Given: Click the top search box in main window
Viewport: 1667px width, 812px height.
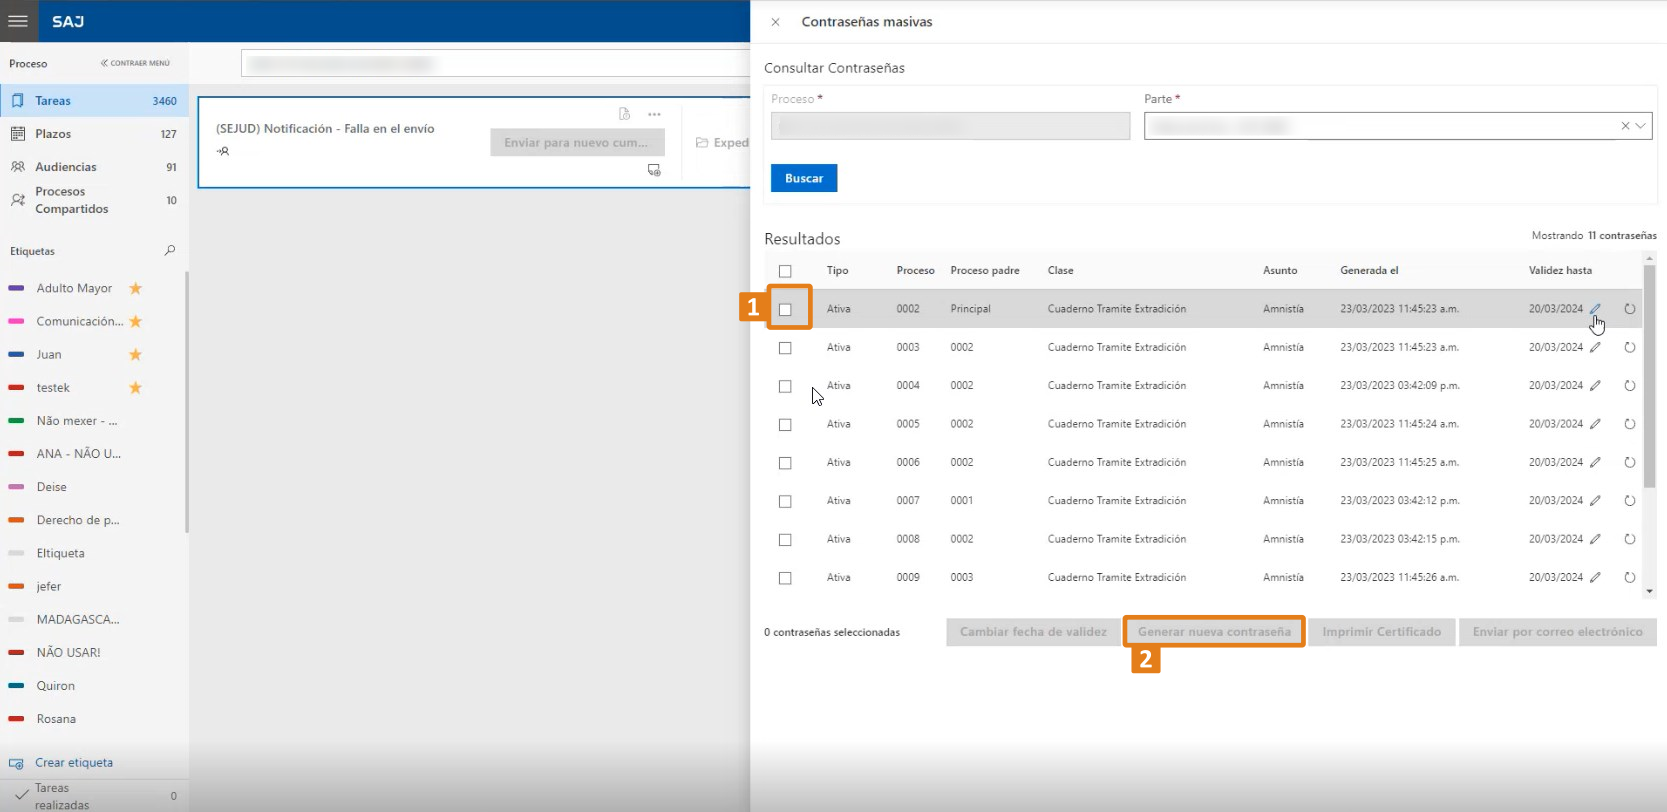Looking at the screenshot, I should tap(496, 64).
